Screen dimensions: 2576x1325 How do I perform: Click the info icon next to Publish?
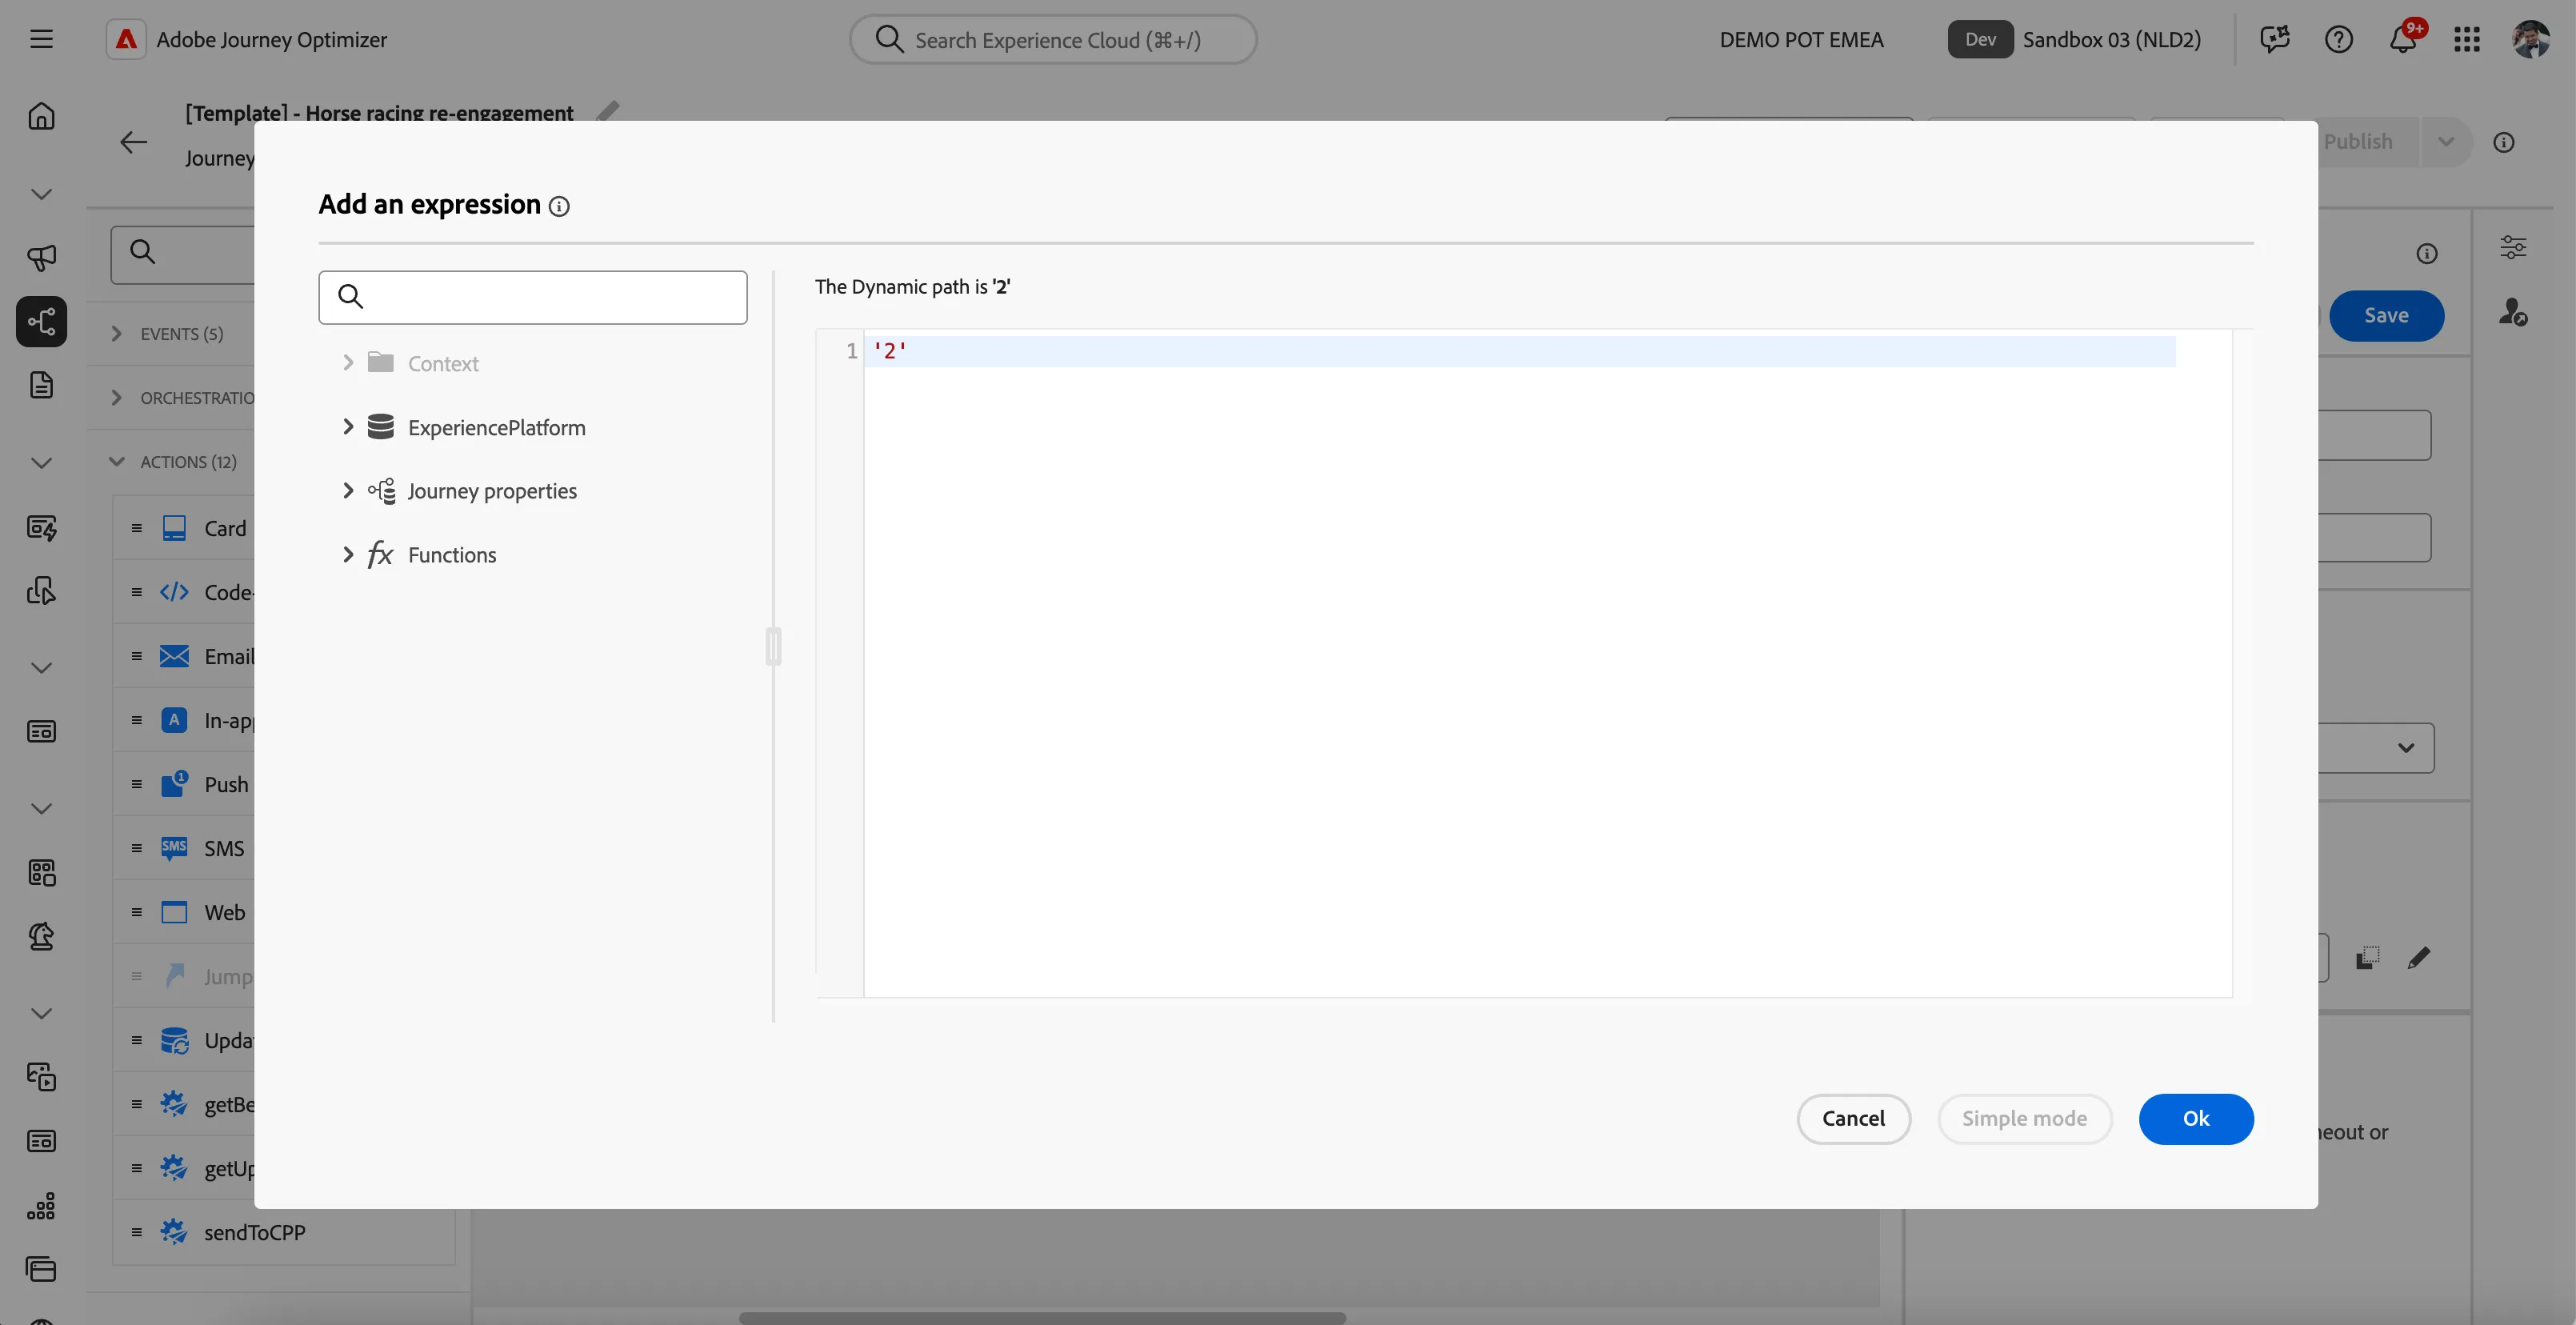click(x=2503, y=142)
